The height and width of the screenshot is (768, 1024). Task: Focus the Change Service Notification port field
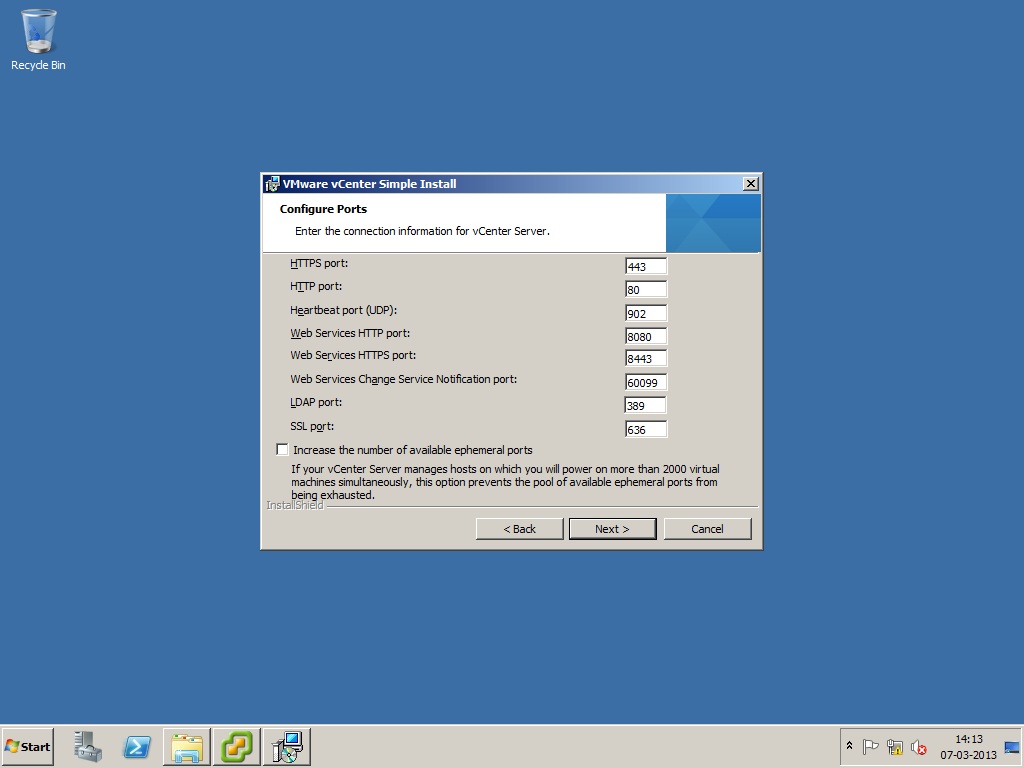[x=646, y=382]
